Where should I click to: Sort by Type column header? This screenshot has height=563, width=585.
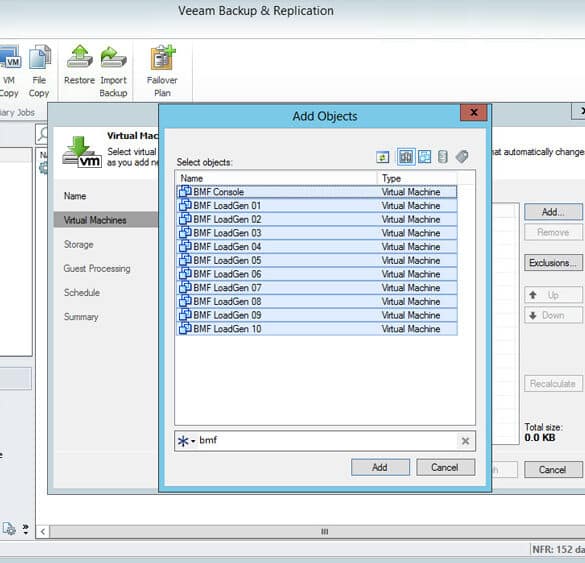coord(417,178)
